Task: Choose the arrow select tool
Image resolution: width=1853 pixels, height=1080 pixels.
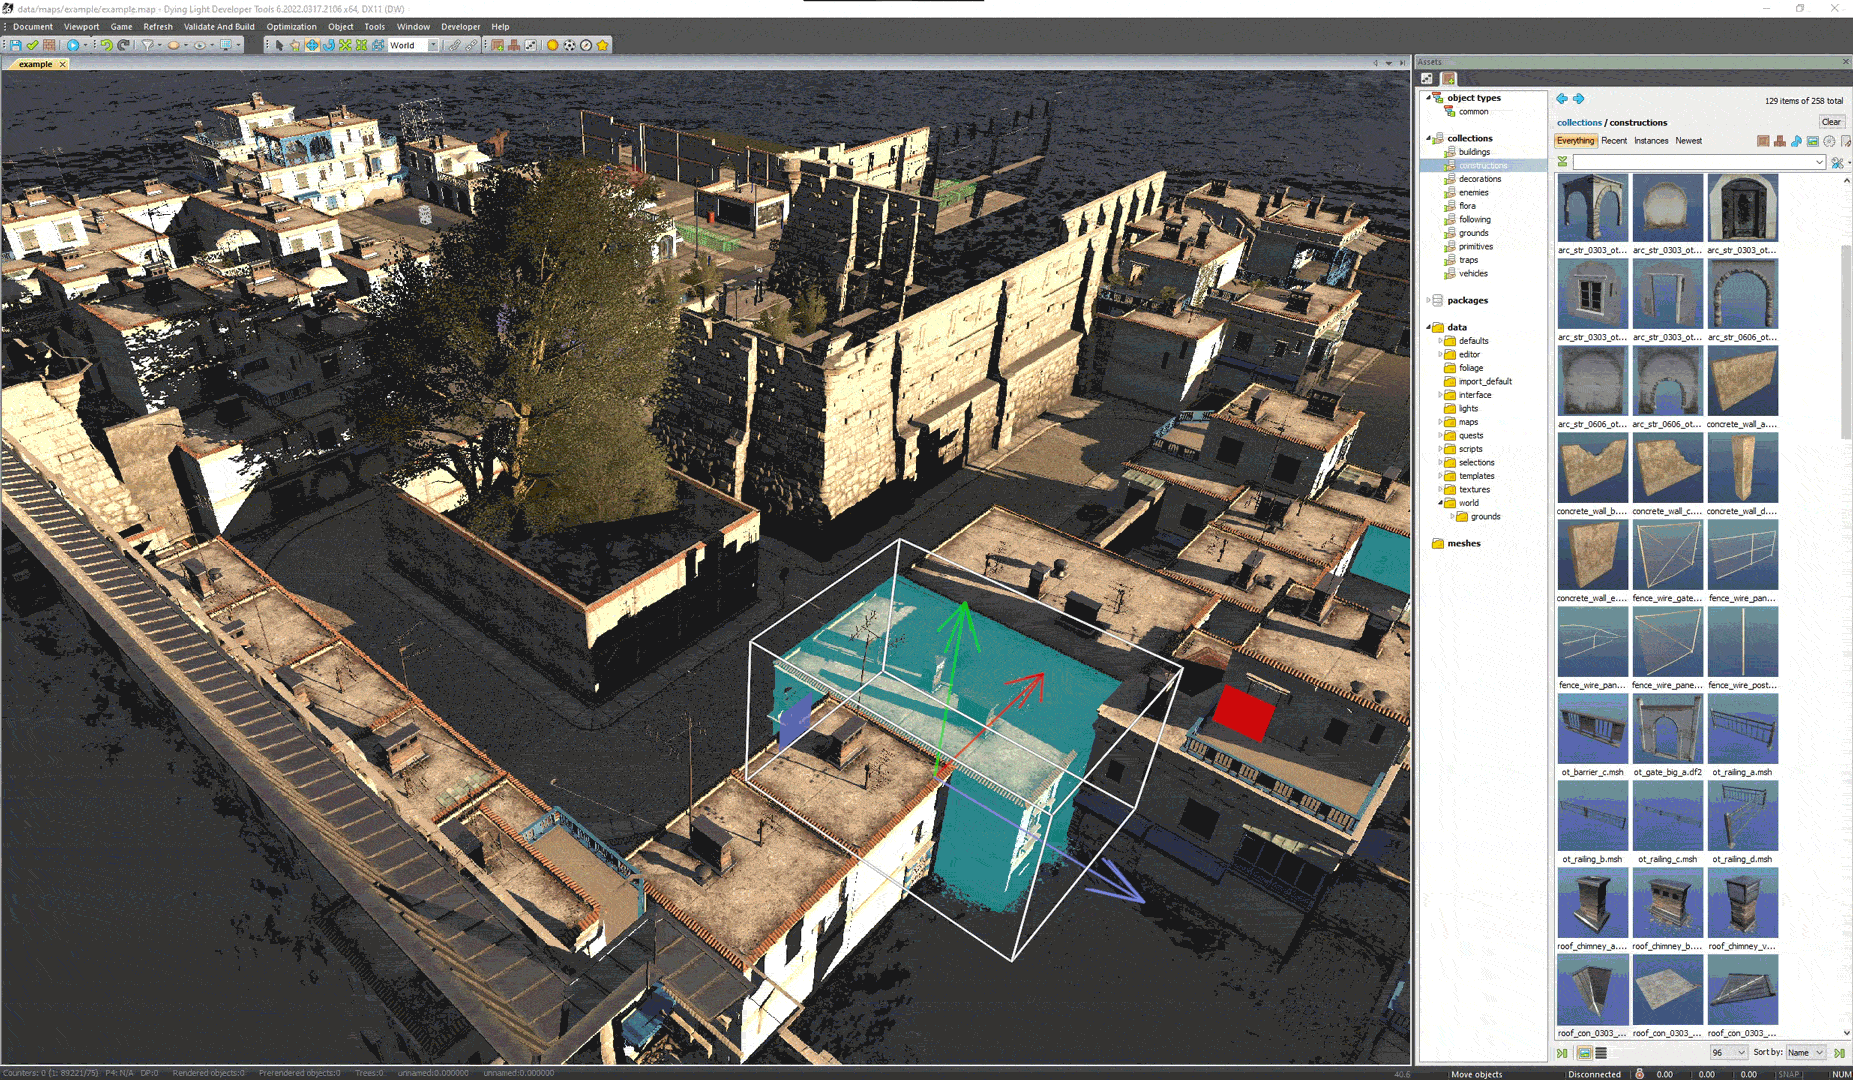Action: (279, 45)
